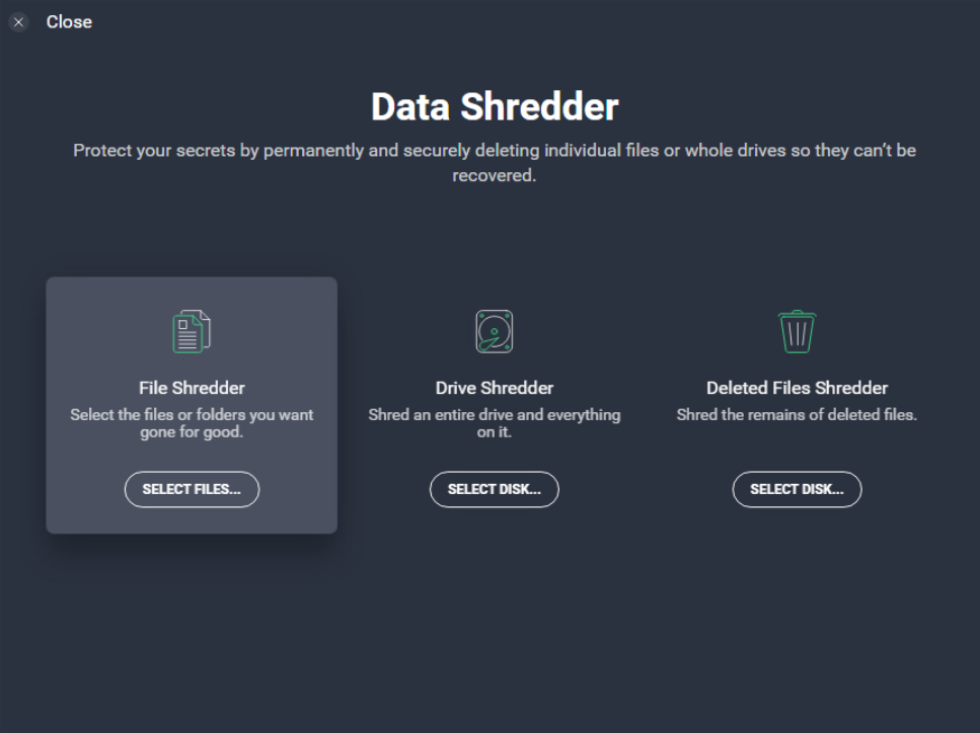Click the description under Drive Shredder
Image resolution: width=980 pixels, height=733 pixels.
[494, 423]
